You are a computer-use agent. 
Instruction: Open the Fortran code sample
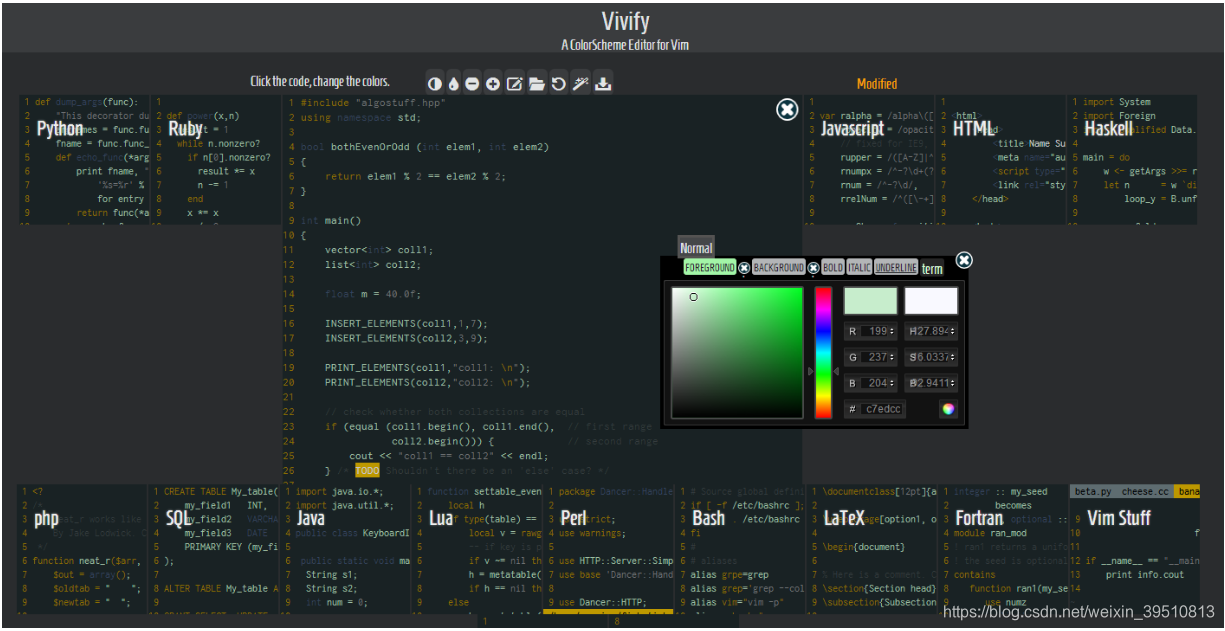pyautogui.click(x=979, y=519)
